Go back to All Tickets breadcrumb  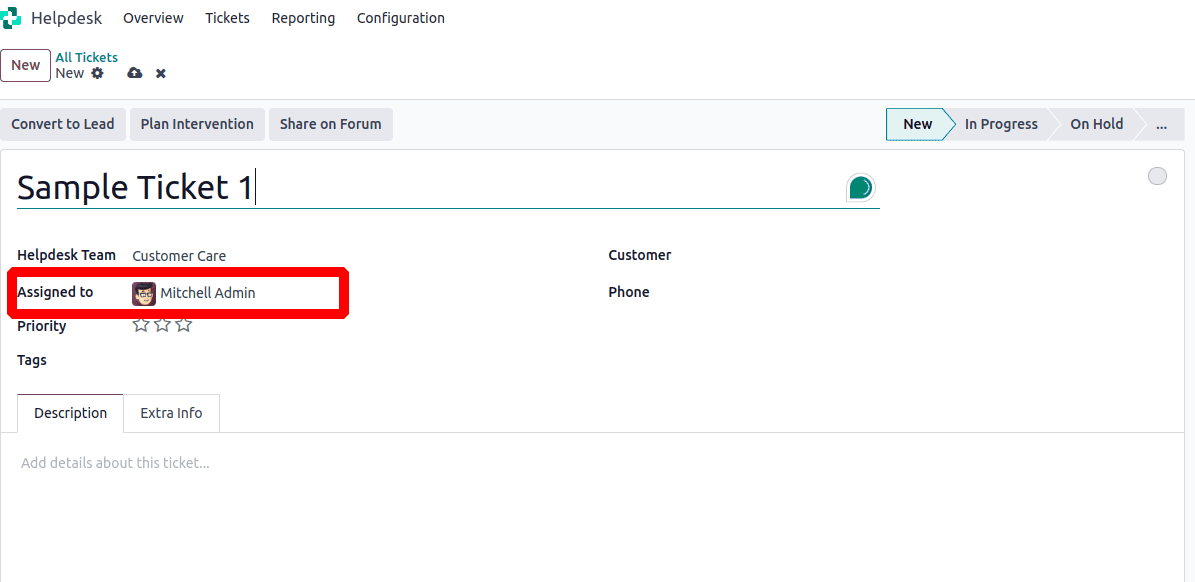[x=87, y=57]
